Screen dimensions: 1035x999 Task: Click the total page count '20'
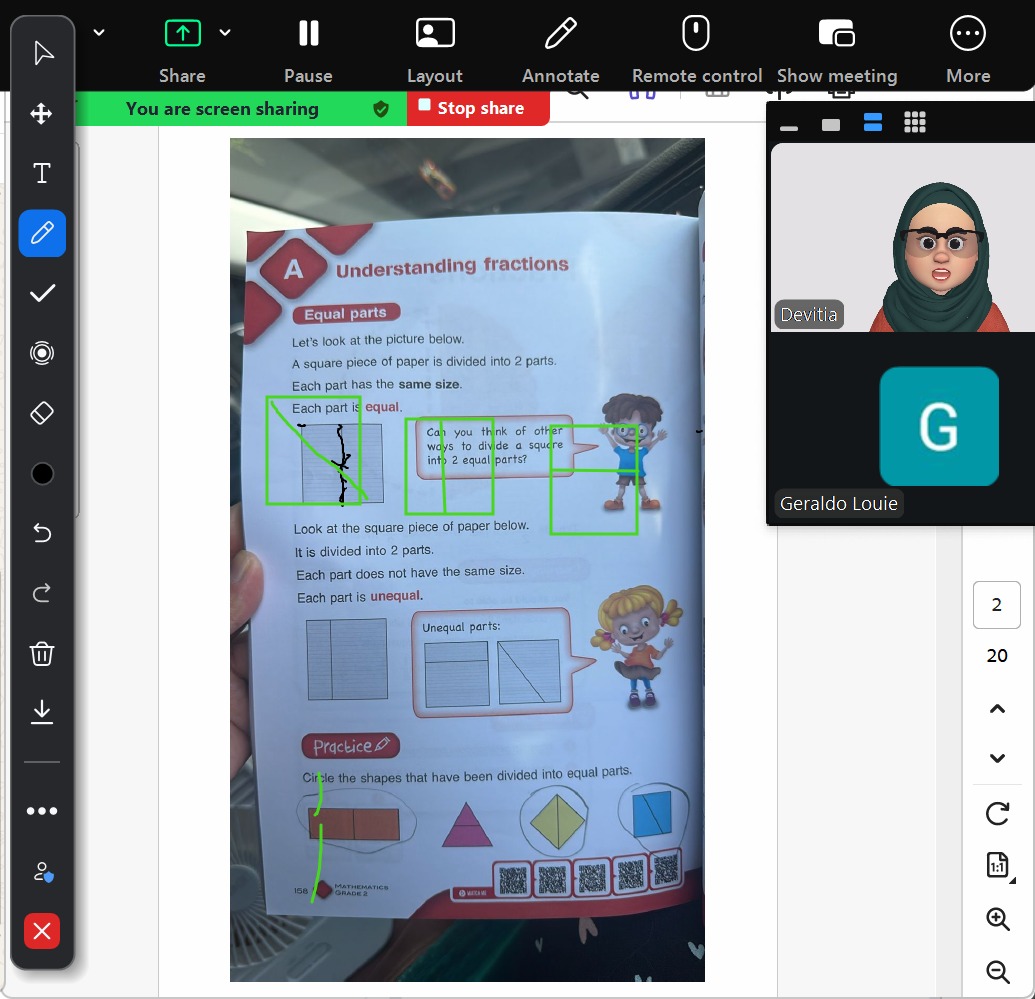pos(997,656)
